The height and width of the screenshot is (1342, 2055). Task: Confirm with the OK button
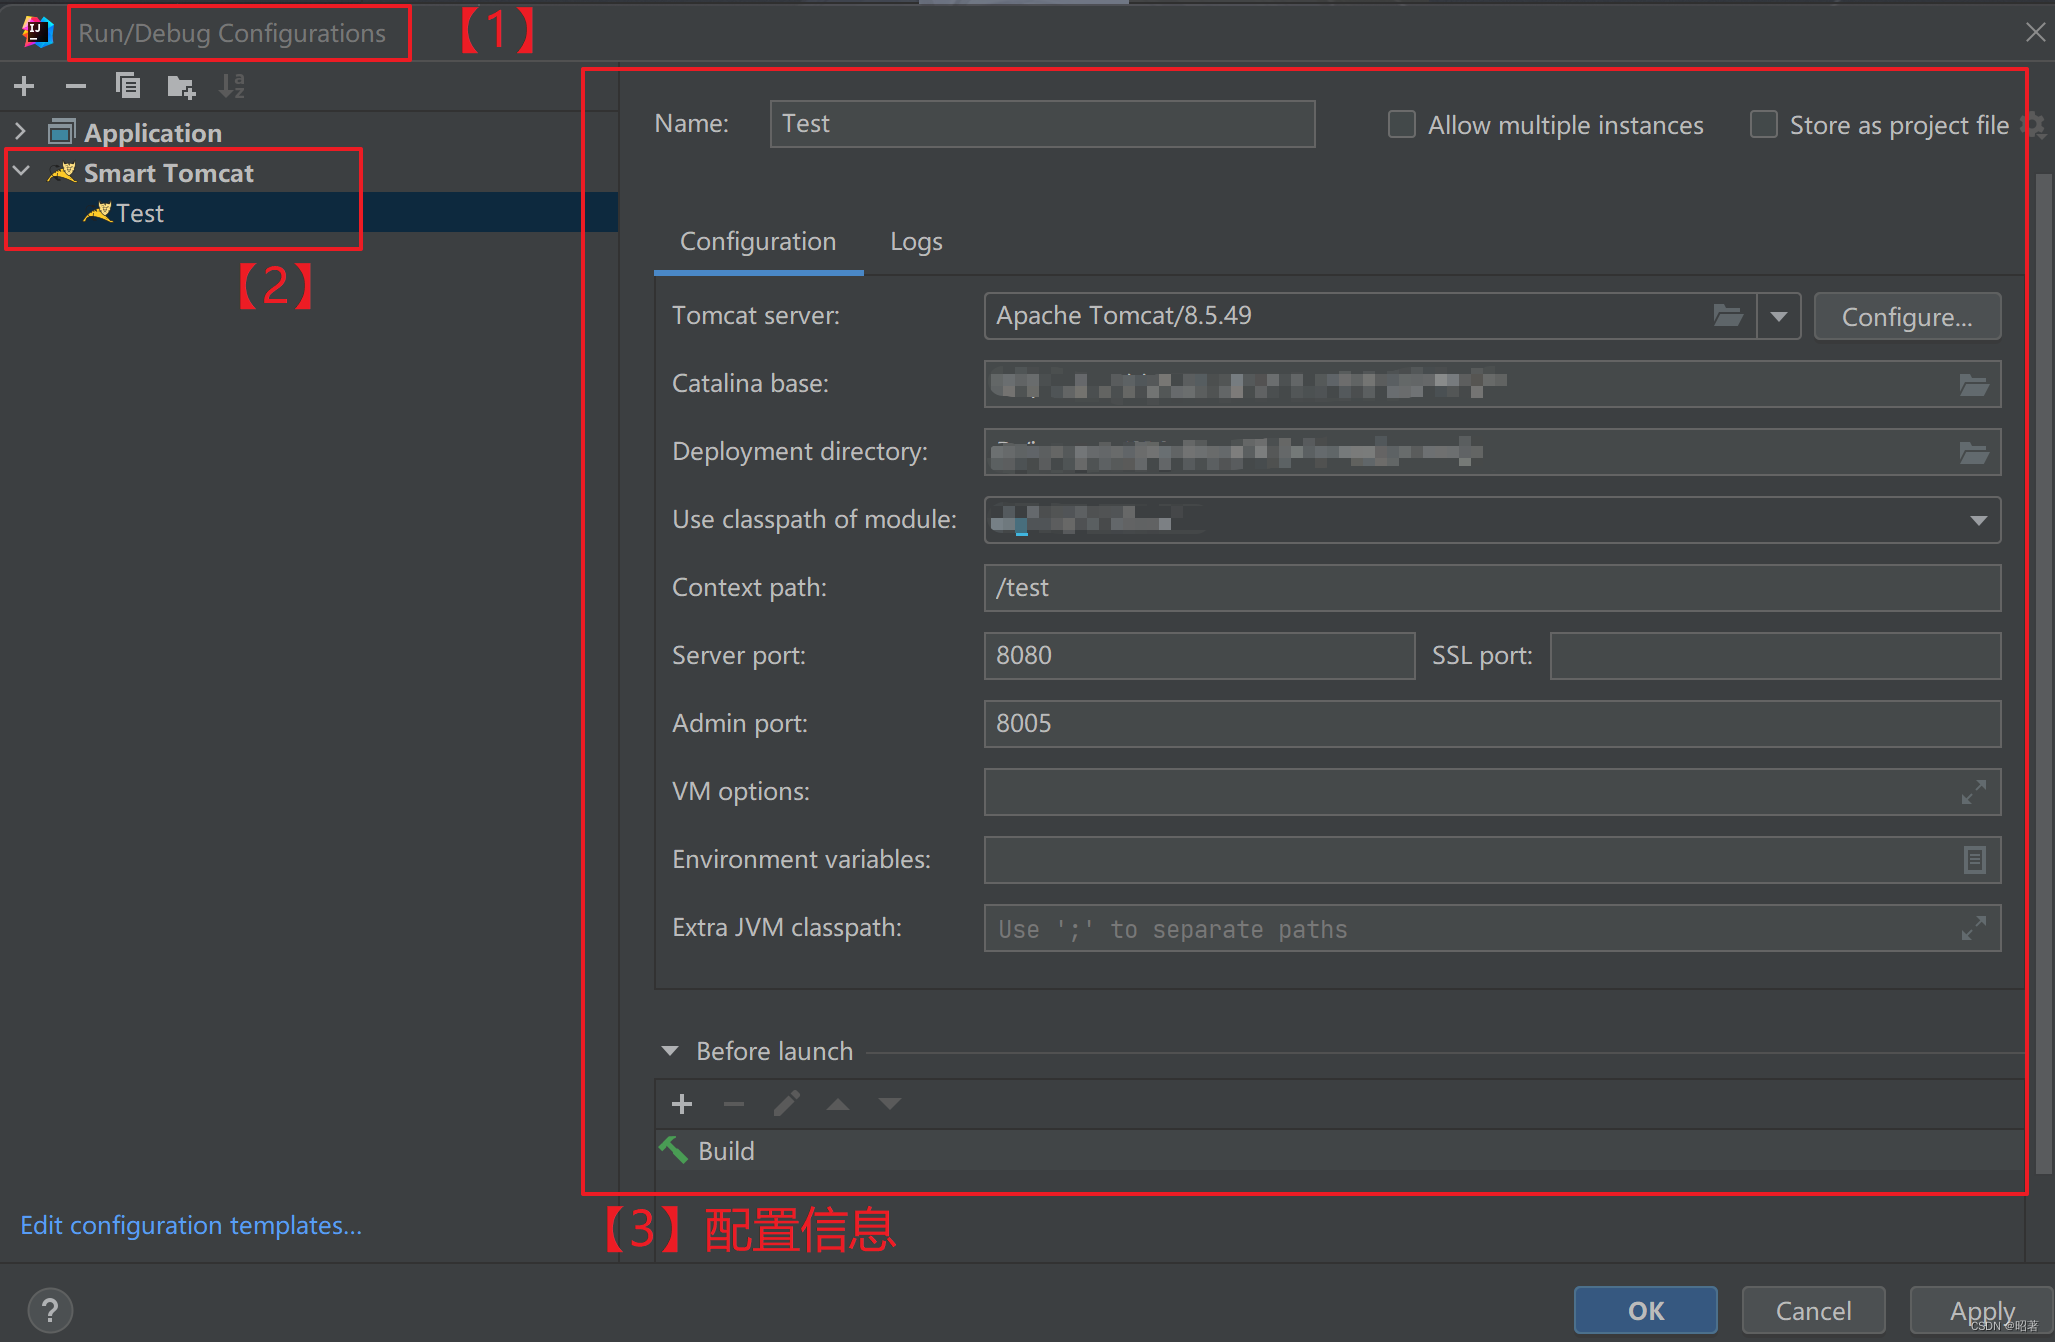tap(1646, 1310)
